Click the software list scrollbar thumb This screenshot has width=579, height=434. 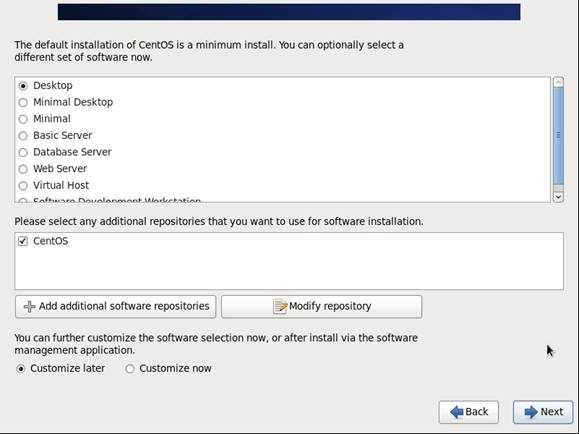coord(558,136)
